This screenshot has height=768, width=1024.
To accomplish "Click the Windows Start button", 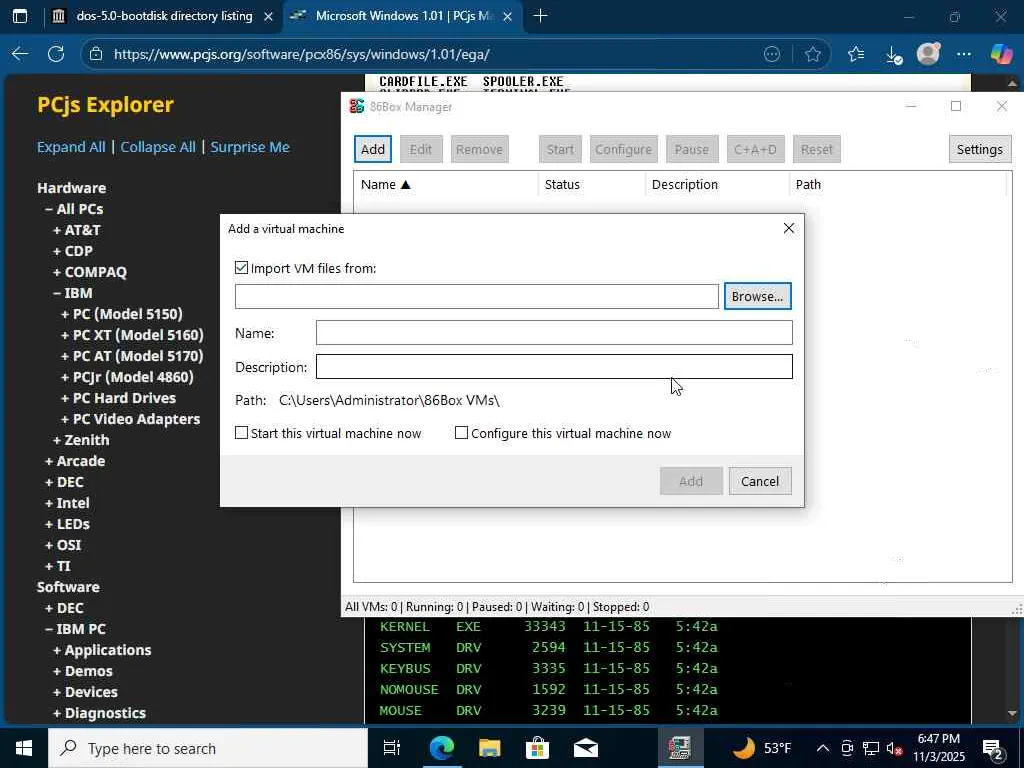I will tap(24, 748).
